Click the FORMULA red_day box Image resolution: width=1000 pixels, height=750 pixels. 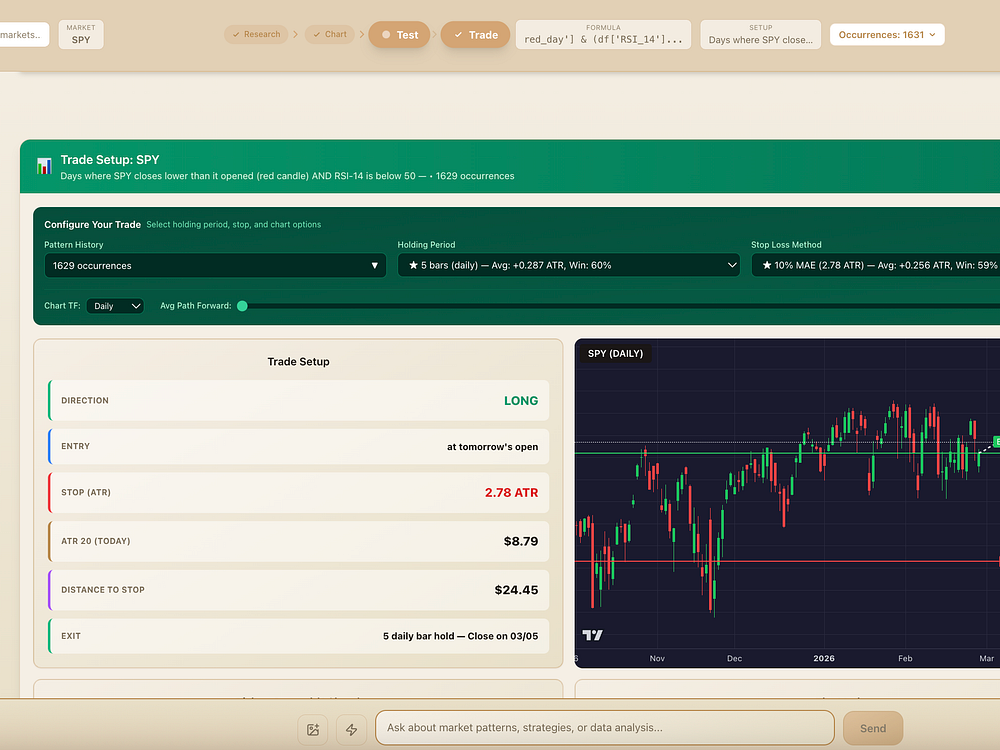(x=603, y=34)
